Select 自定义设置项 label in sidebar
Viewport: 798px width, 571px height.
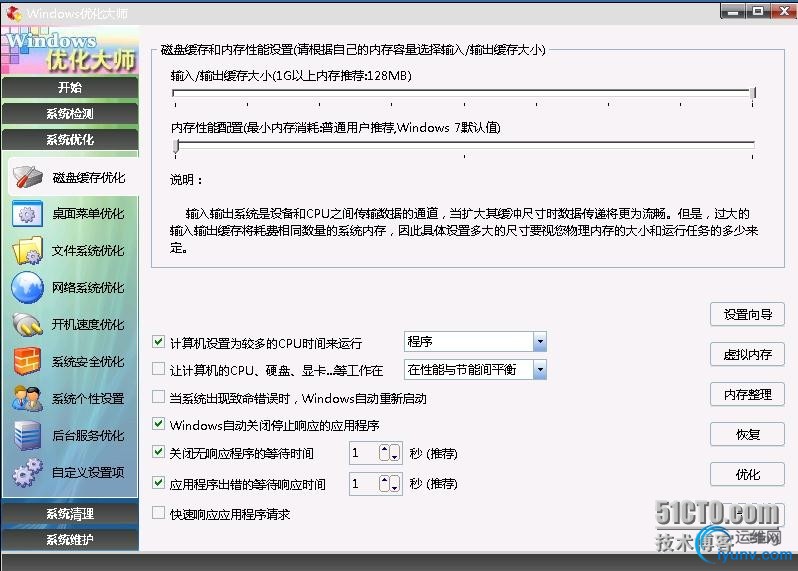pos(89,472)
